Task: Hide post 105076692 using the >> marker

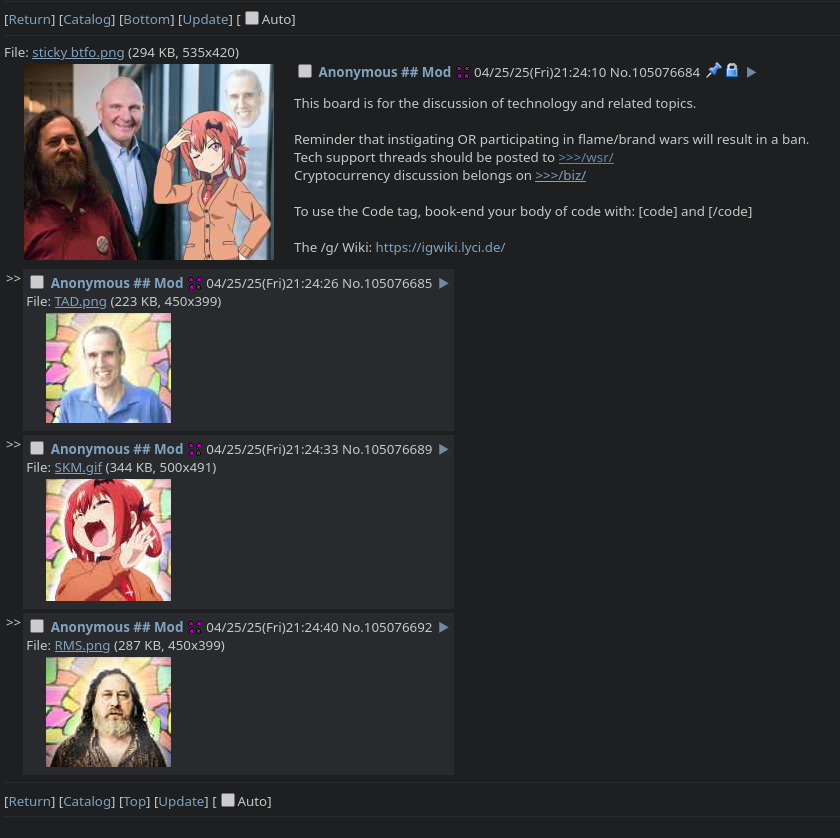Action: 13,623
